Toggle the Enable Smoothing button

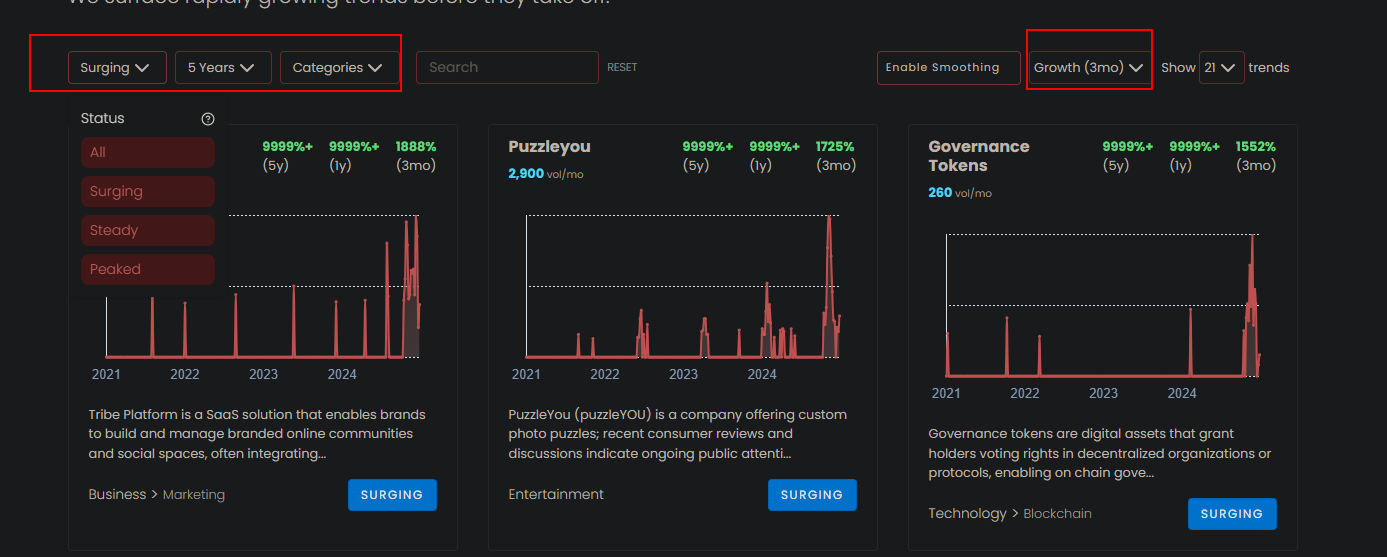tap(942, 68)
